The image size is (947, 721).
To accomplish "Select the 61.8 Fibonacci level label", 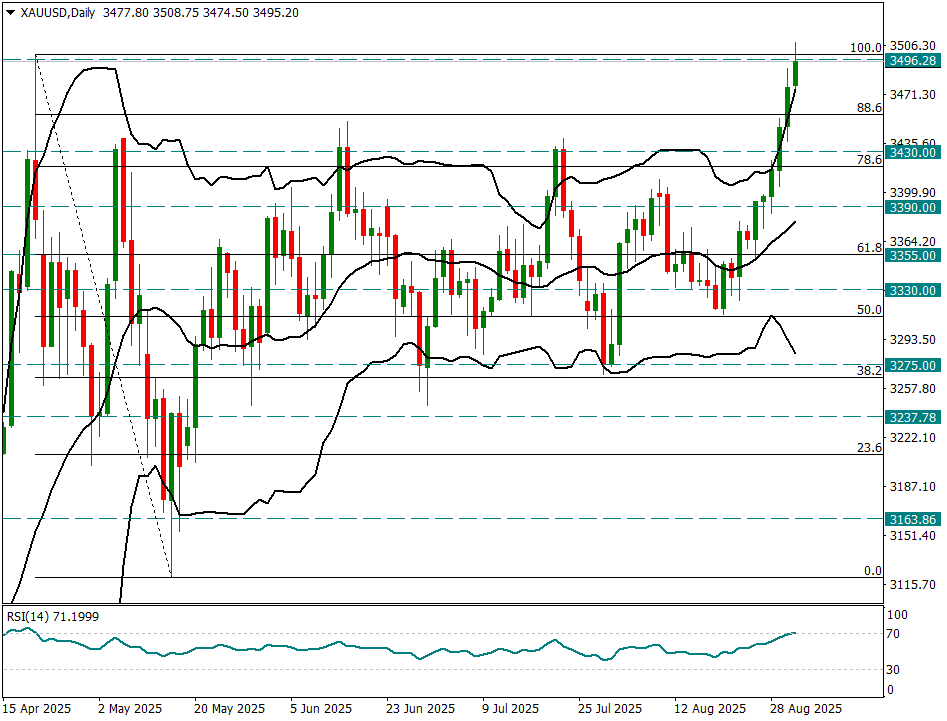I will (869, 248).
